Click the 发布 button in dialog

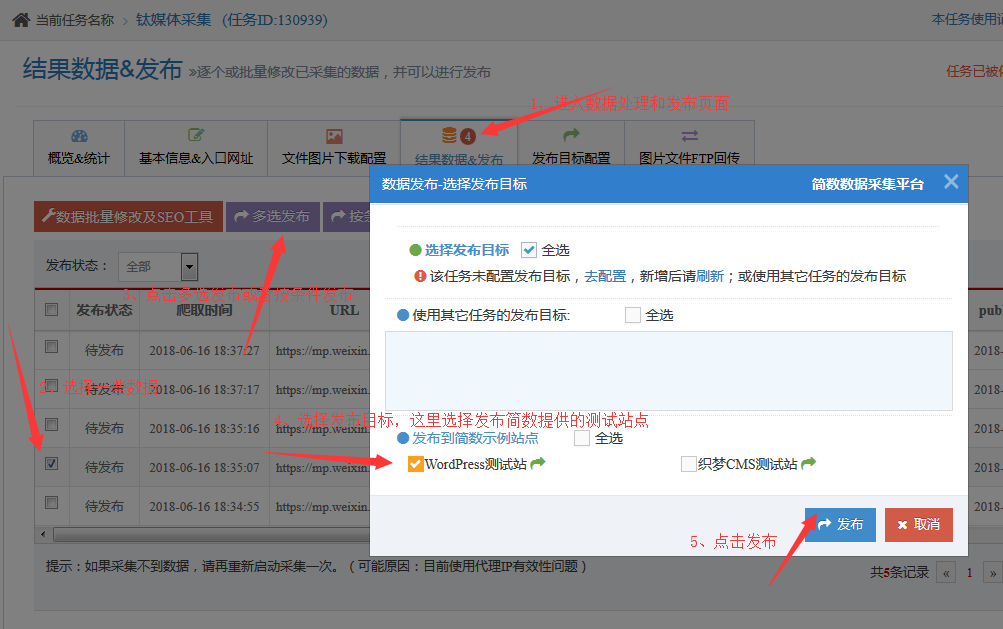pyautogui.click(x=840, y=525)
